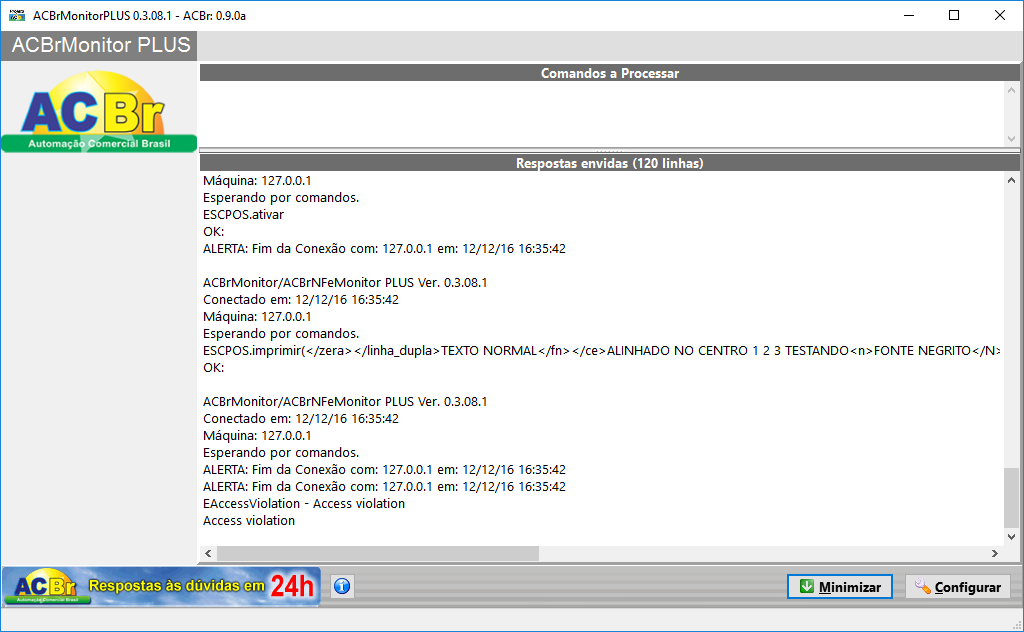Image resolution: width=1024 pixels, height=632 pixels.
Task: Click inside the empty Comandos a Processar box
Action: [x=601, y=114]
